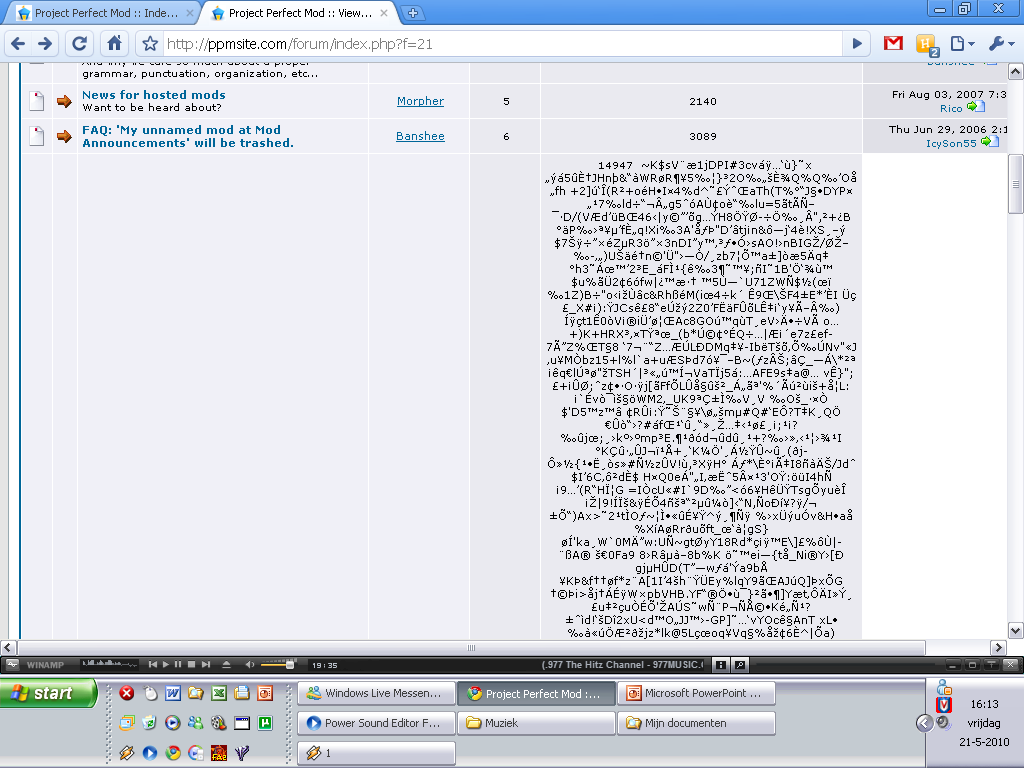Click the horizontal scrollbar left arrow

point(8,648)
